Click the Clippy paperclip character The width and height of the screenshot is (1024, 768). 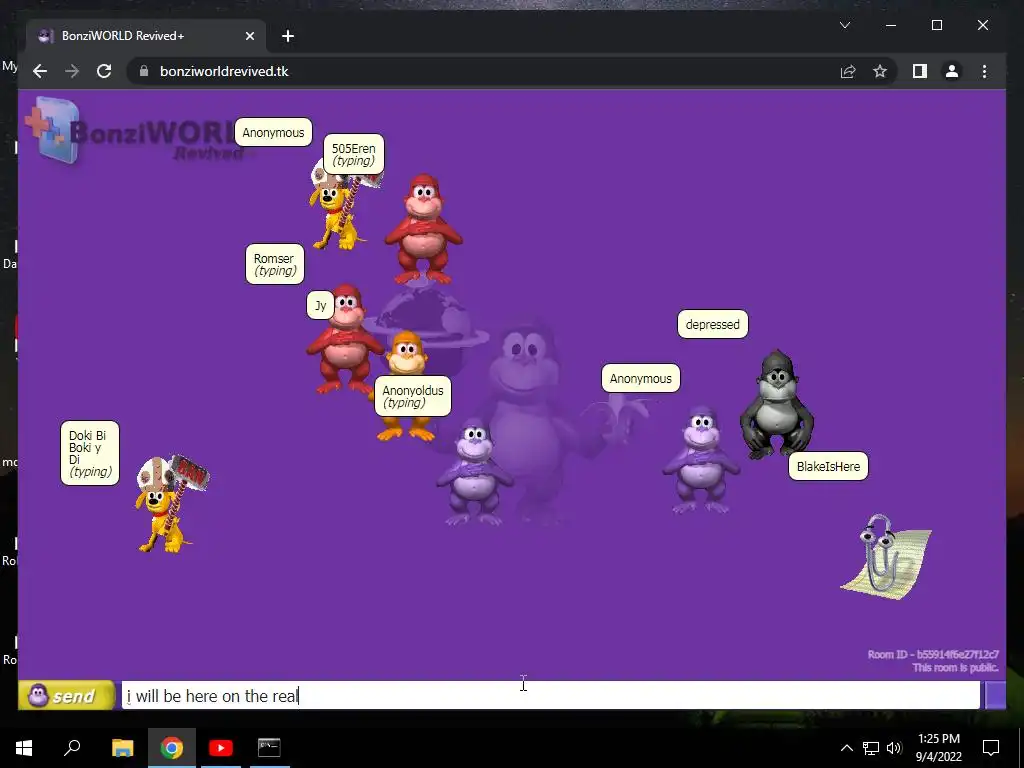[886, 556]
